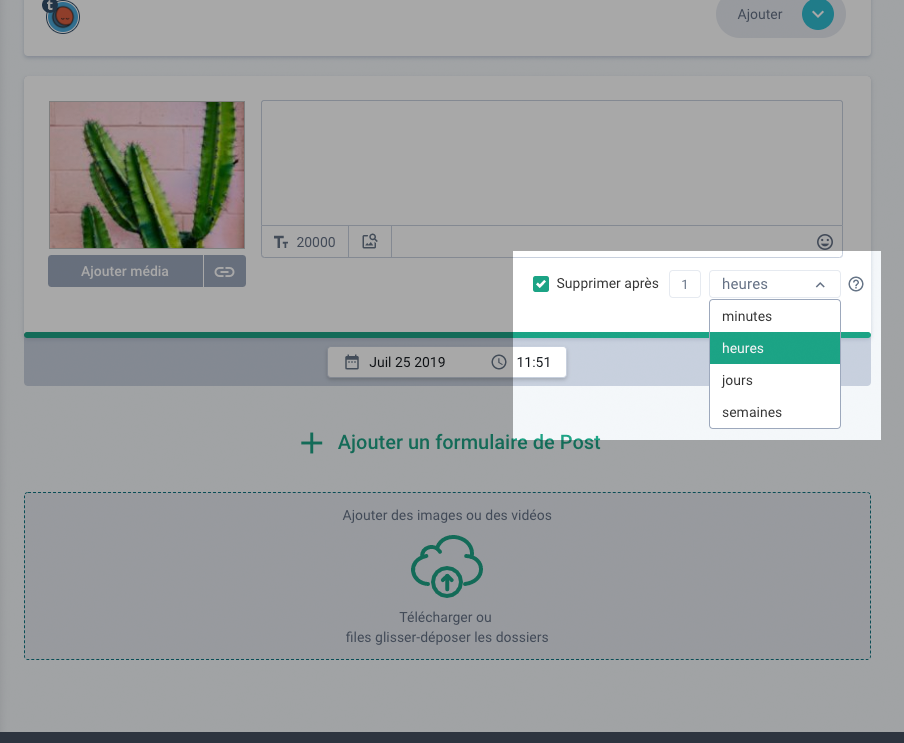Screen dimensions: 904x743
Task: Click the link icon beside Ajouter média
Action: (225, 271)
